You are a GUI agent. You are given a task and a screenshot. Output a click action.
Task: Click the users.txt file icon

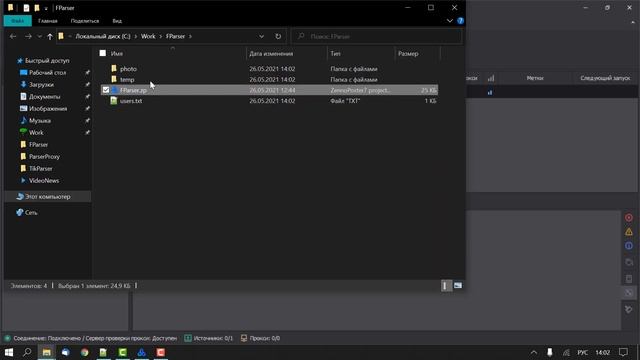(114, 100)
